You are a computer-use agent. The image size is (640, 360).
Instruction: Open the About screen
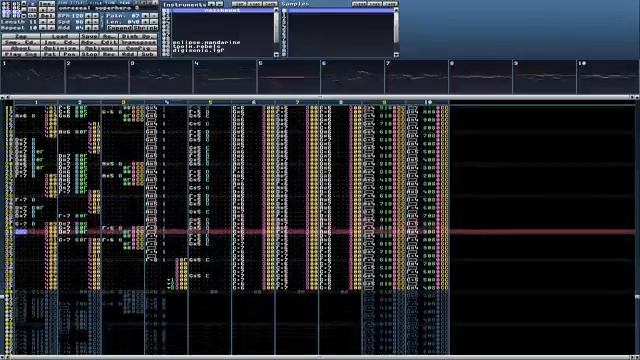click(21, 48)
